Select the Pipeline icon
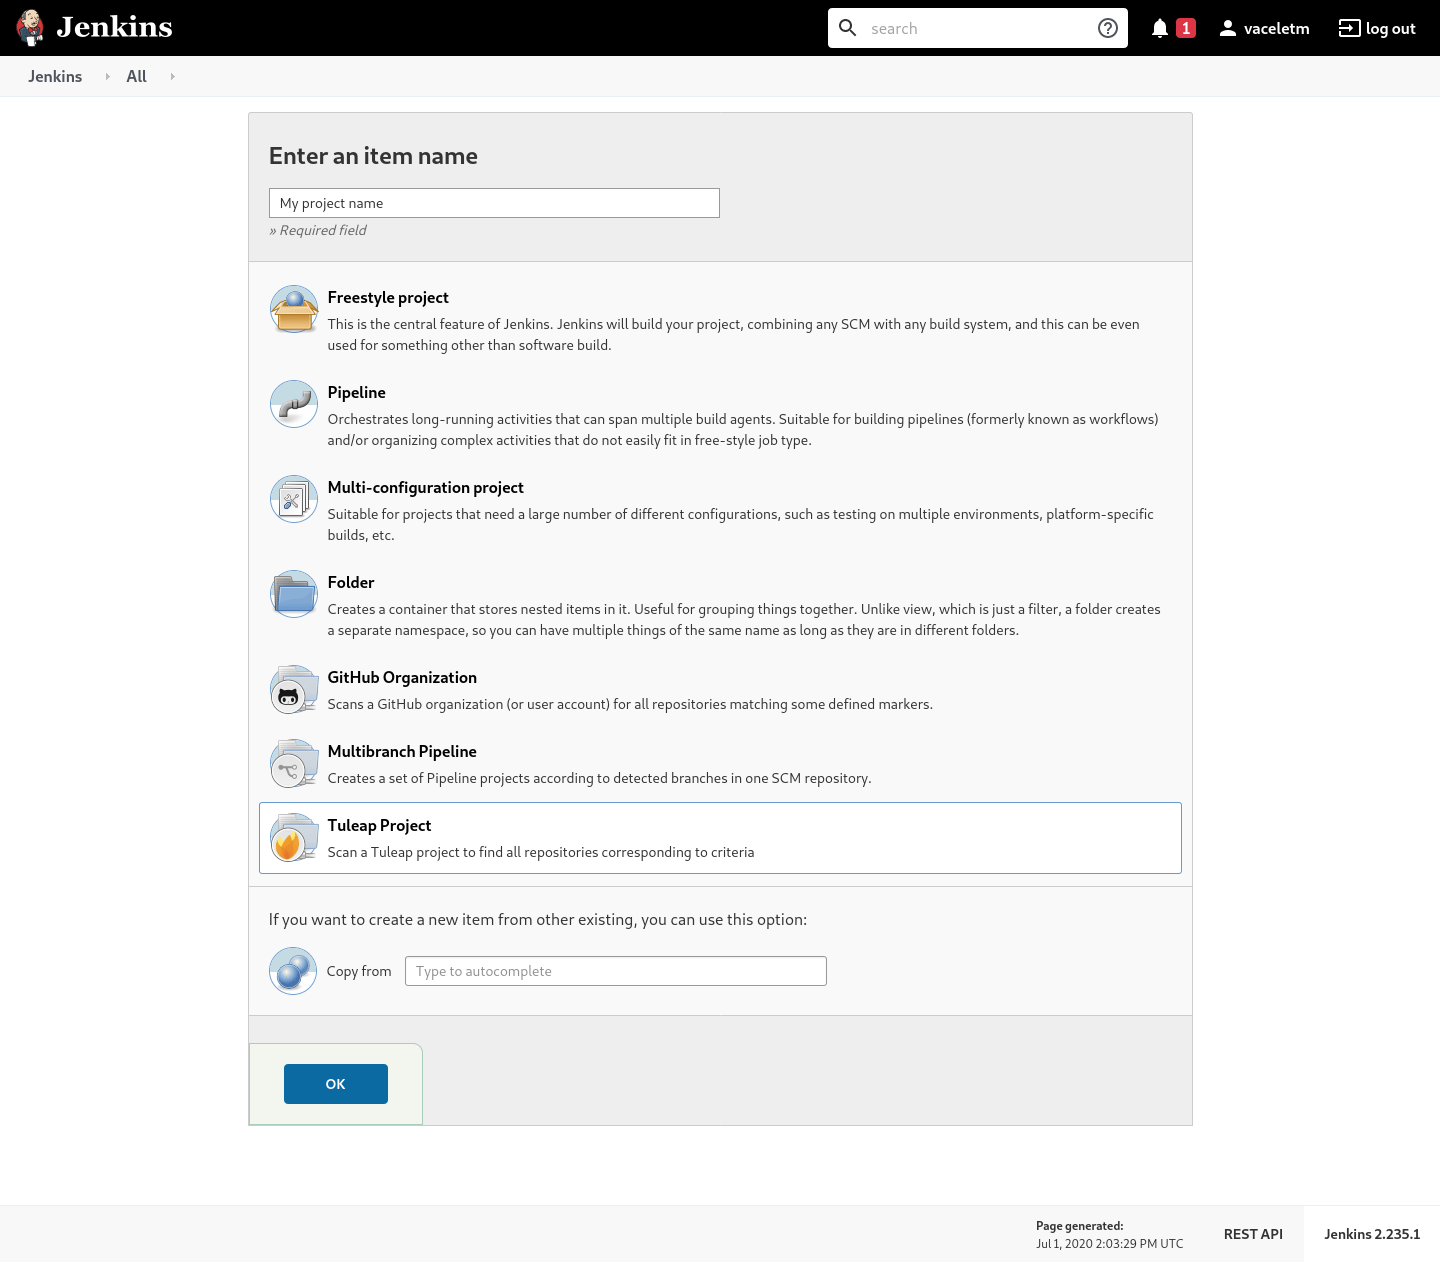Image resolution: width=1440 pixels, height=1262 pixels. 294,404
